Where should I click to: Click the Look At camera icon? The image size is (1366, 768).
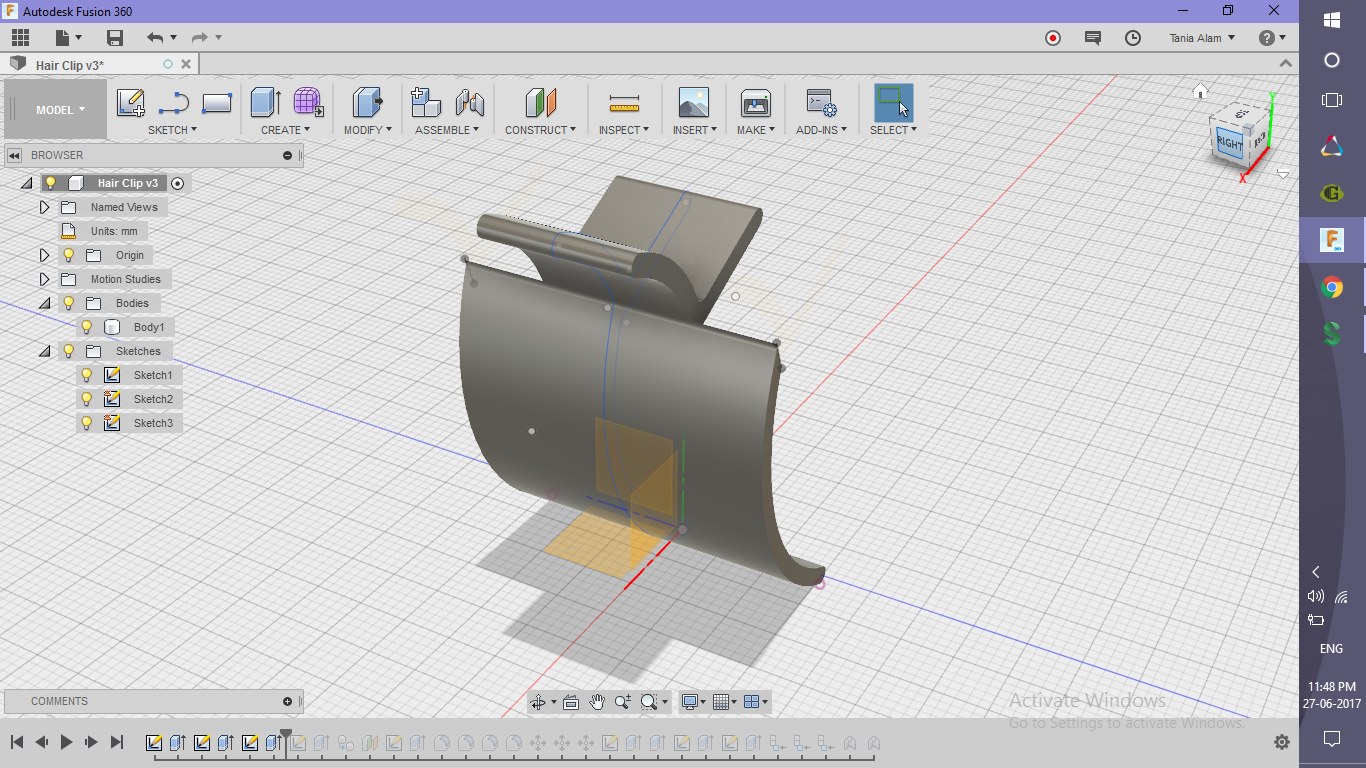click(571, 702)
